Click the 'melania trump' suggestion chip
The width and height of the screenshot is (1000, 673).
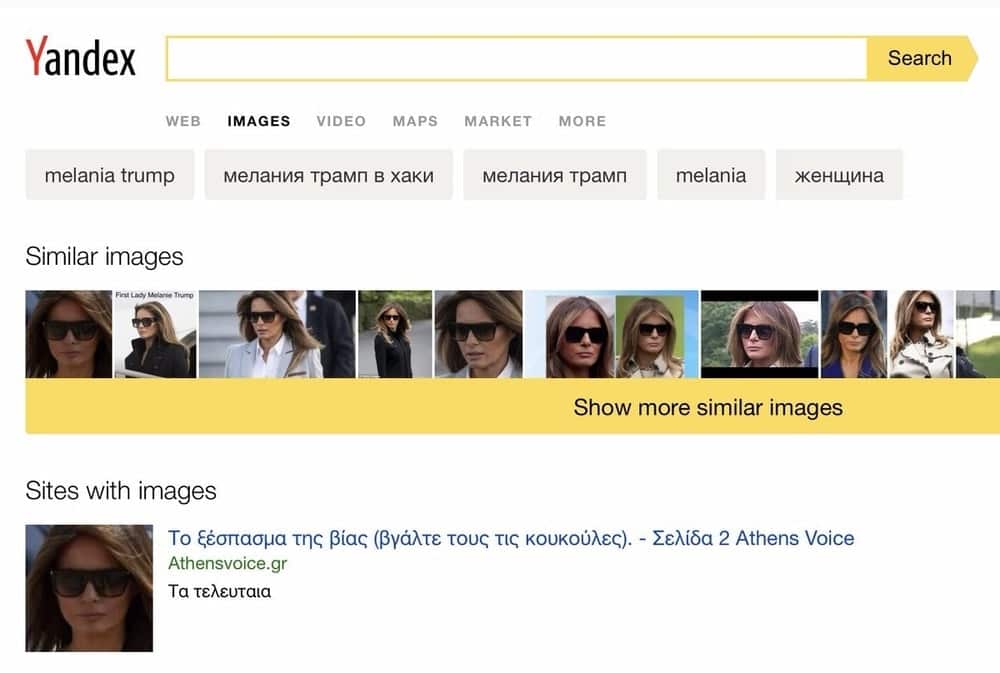[x=110, y=175]
